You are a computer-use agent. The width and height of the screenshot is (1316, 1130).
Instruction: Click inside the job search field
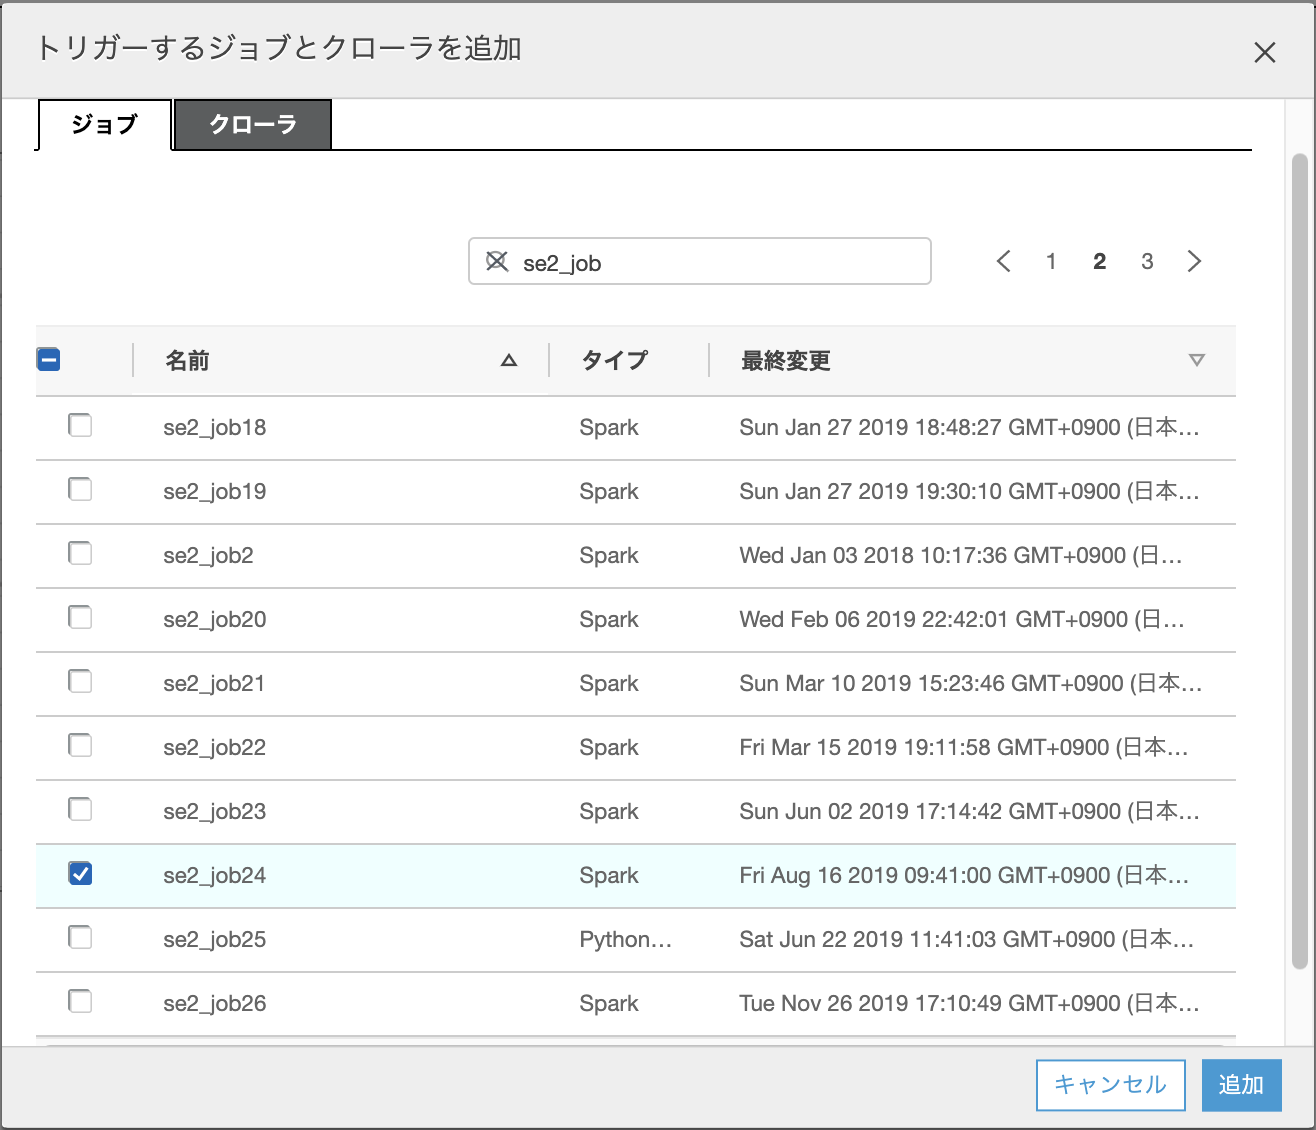pyautogui.click(x=700, y=261)
